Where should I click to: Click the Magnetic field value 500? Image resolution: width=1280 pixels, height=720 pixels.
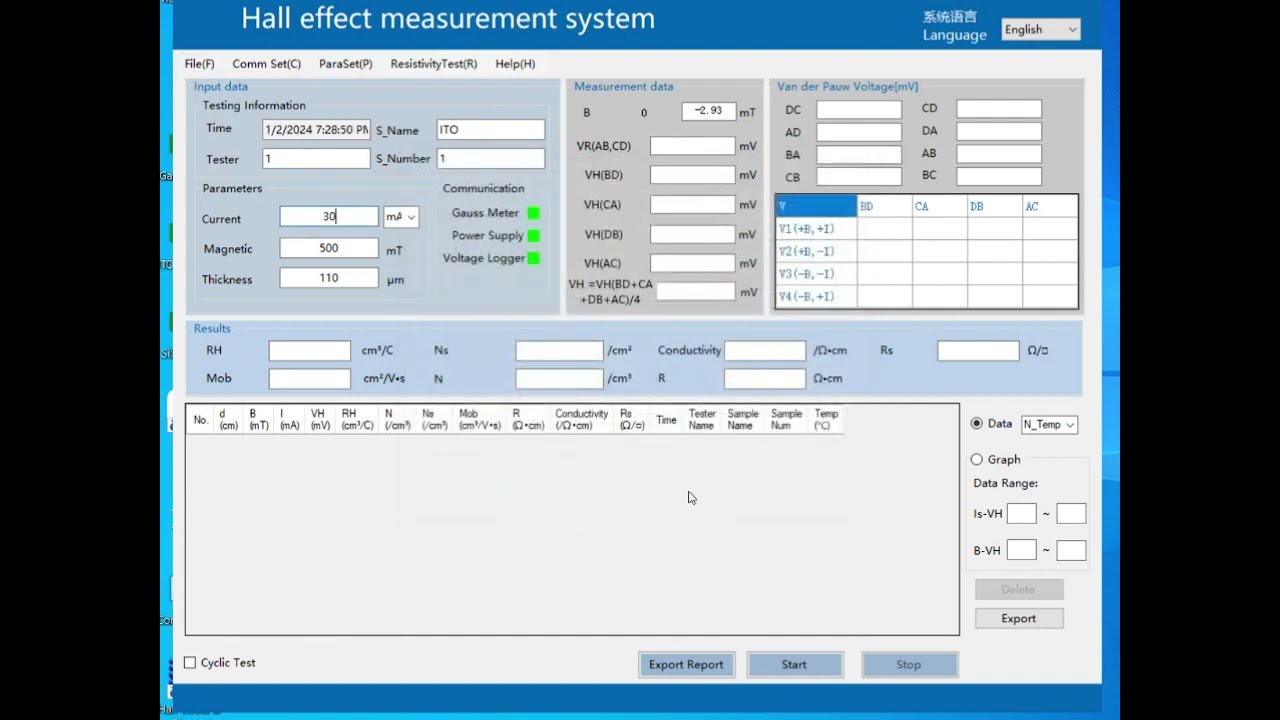click(329, 248)
